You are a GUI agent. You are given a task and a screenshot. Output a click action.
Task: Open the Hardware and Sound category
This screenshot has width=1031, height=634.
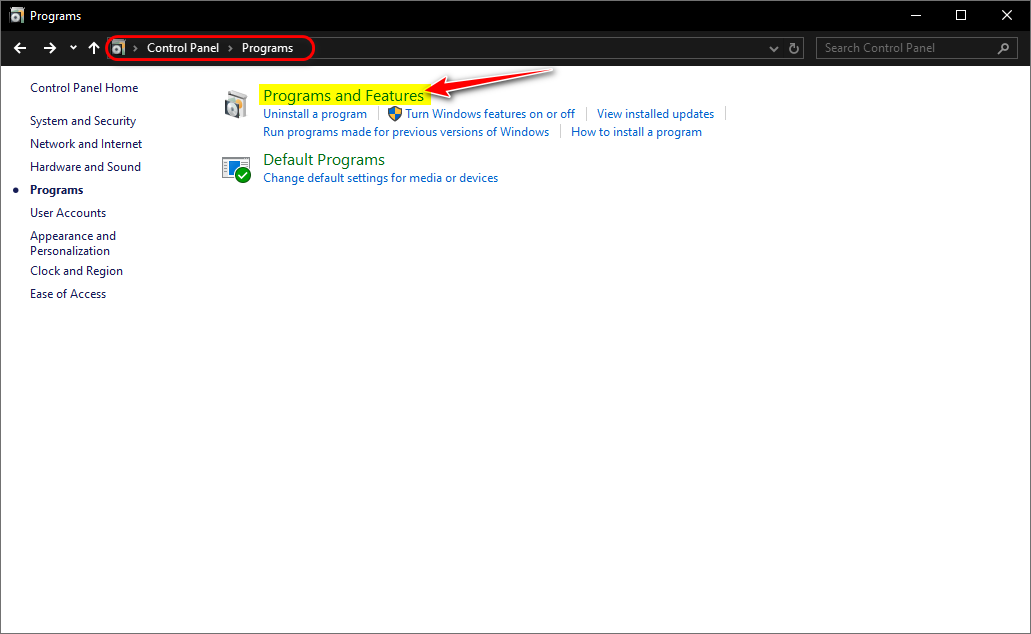tap(85, 166)
